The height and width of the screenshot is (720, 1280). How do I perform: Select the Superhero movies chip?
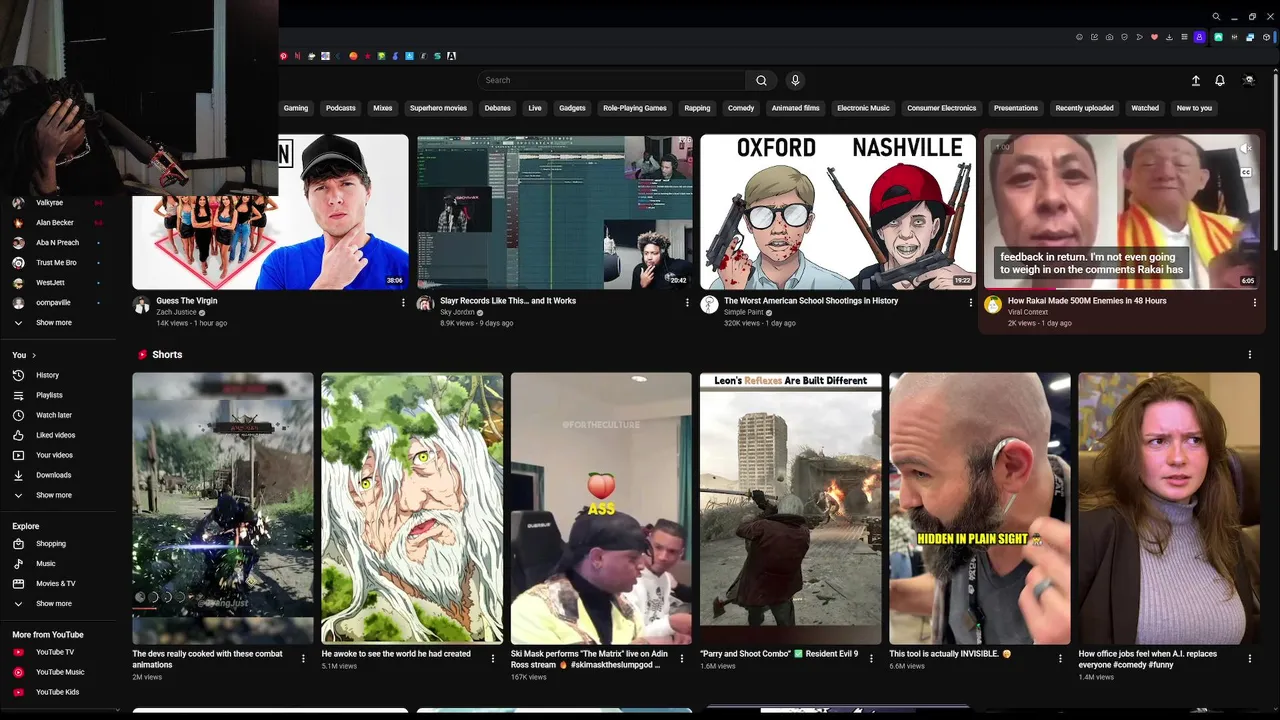pyautogui.click(x=438, y=108)
